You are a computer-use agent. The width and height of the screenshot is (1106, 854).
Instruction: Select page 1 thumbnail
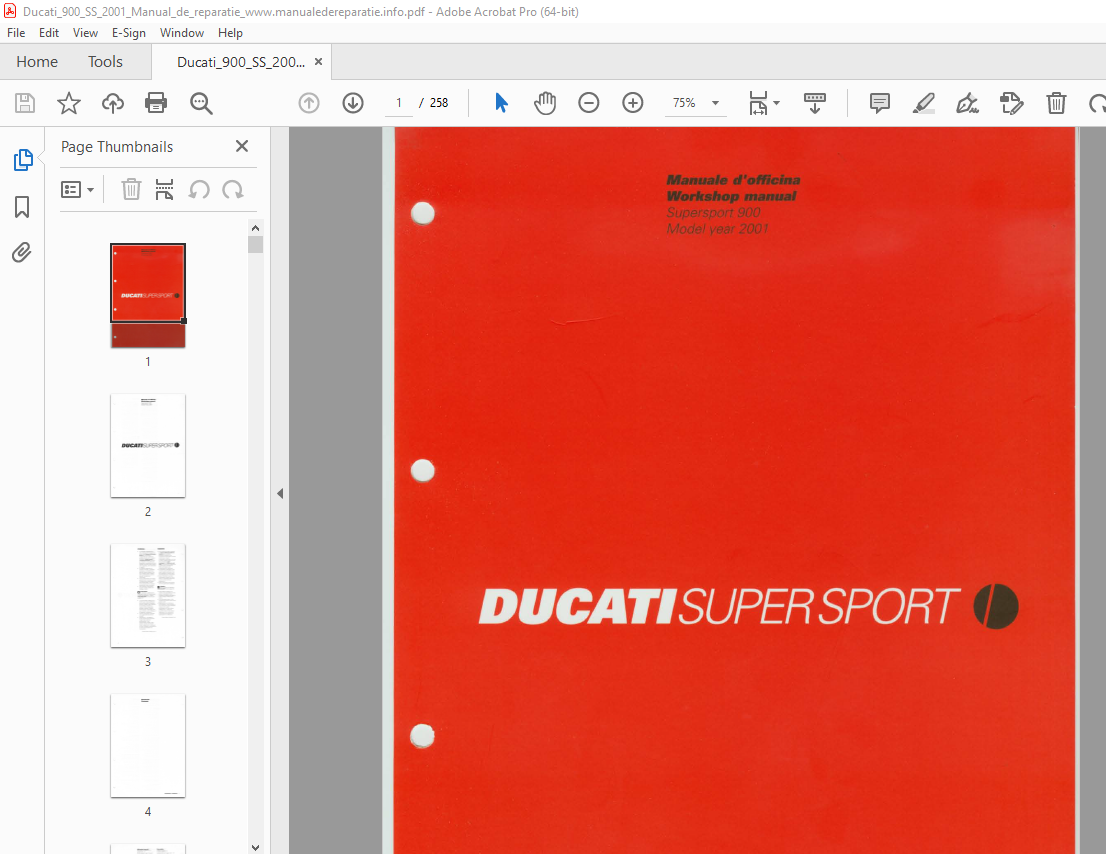click(148, 295)
